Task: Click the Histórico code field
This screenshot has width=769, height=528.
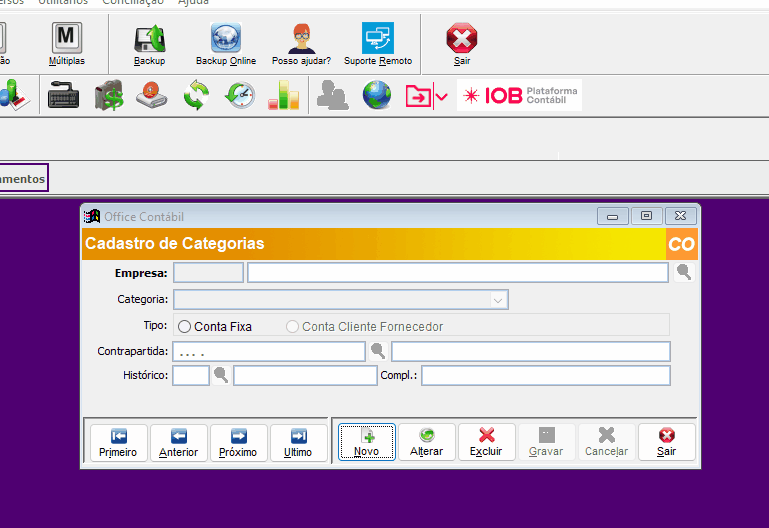Action: pyautogui.click(x=191, y=376)
